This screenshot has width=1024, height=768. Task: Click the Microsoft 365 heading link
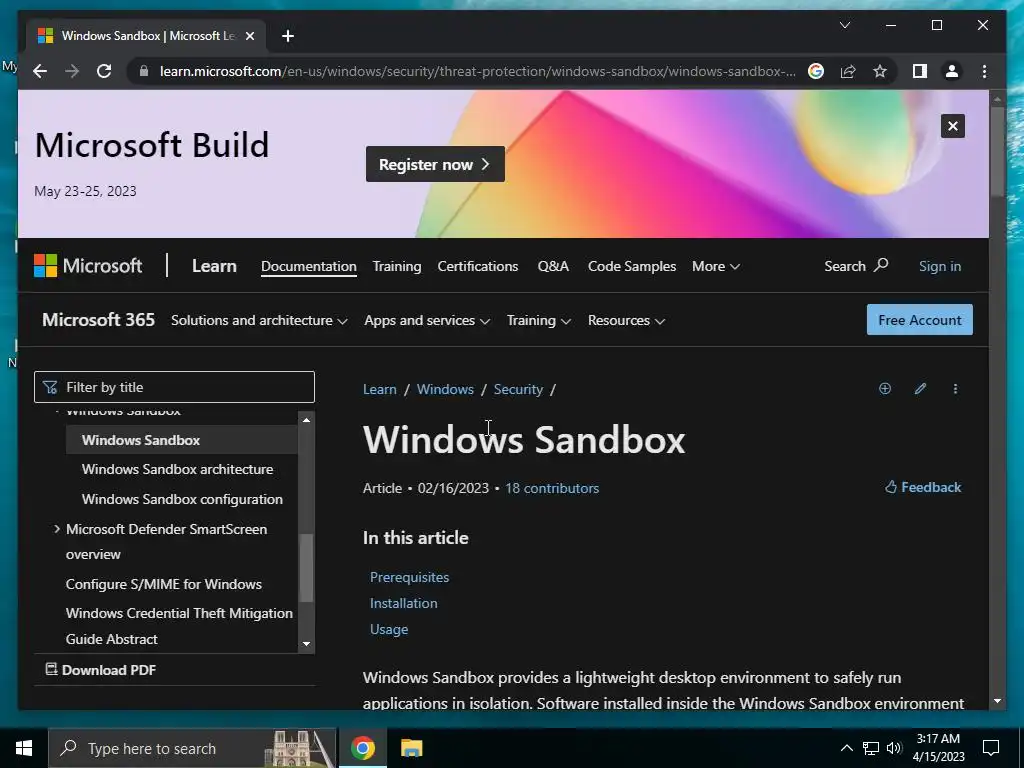(99, 320)
